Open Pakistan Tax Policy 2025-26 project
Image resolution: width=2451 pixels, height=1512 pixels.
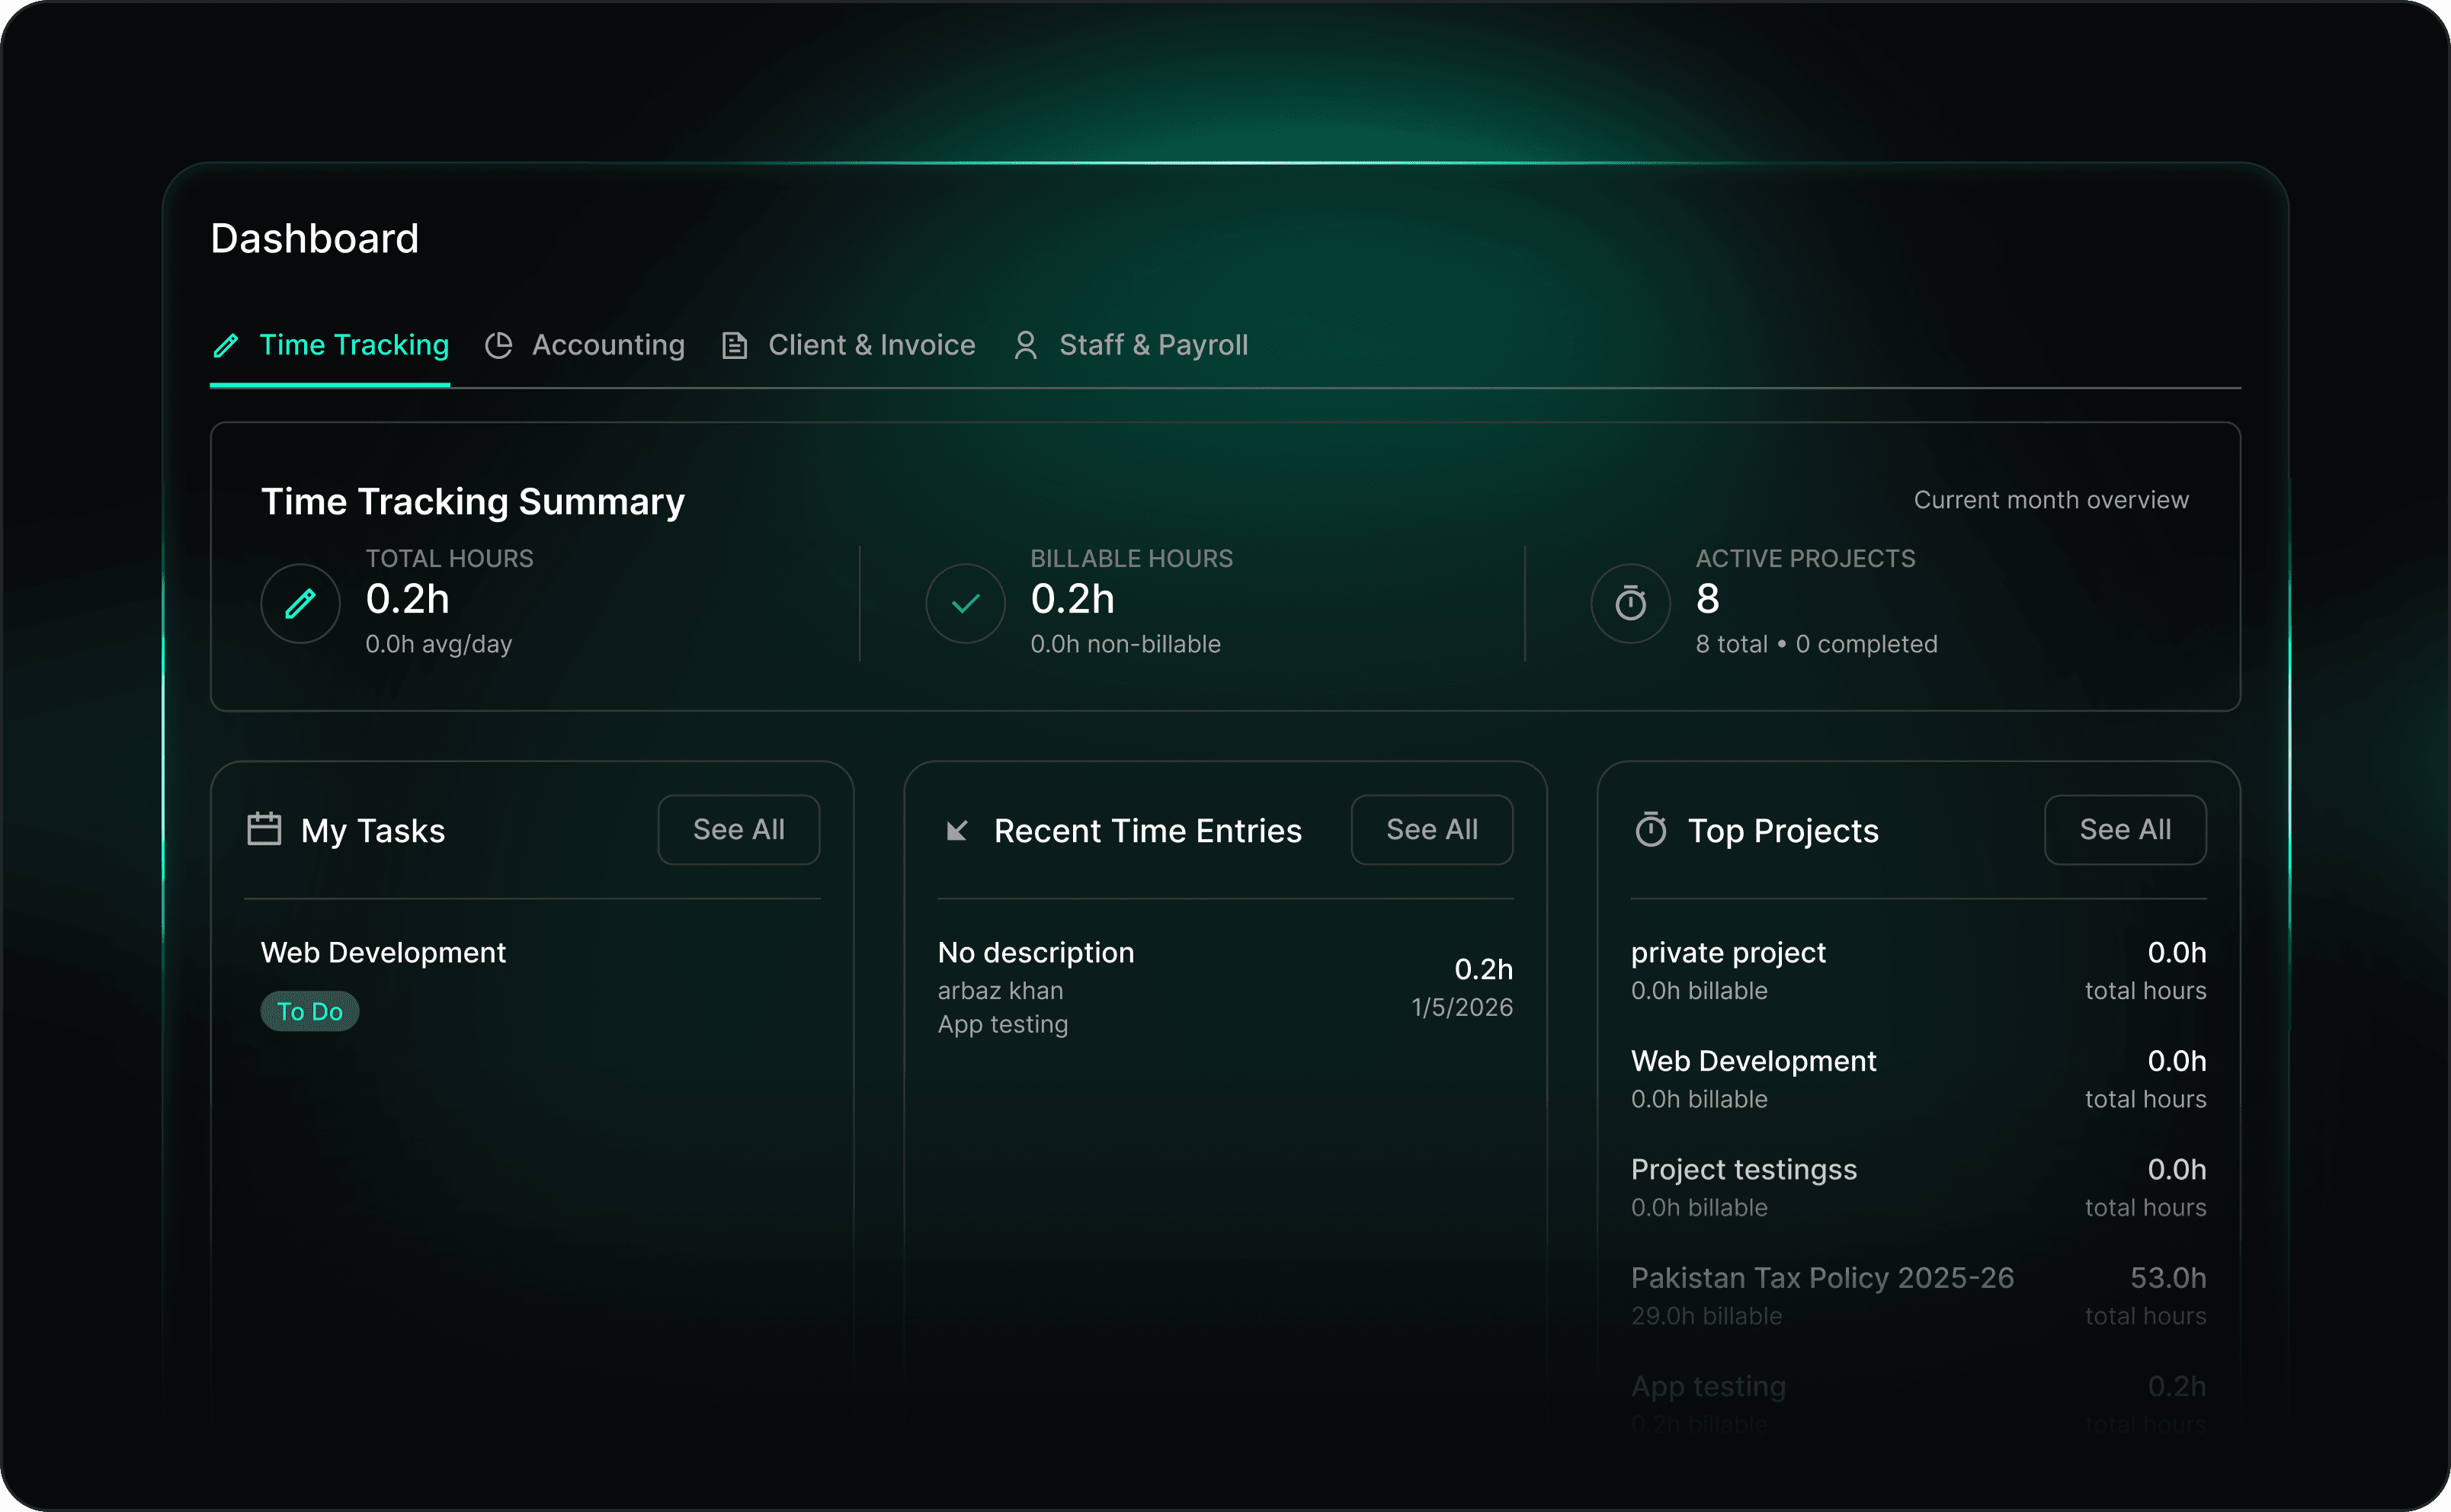[x=1821, y=1278]
